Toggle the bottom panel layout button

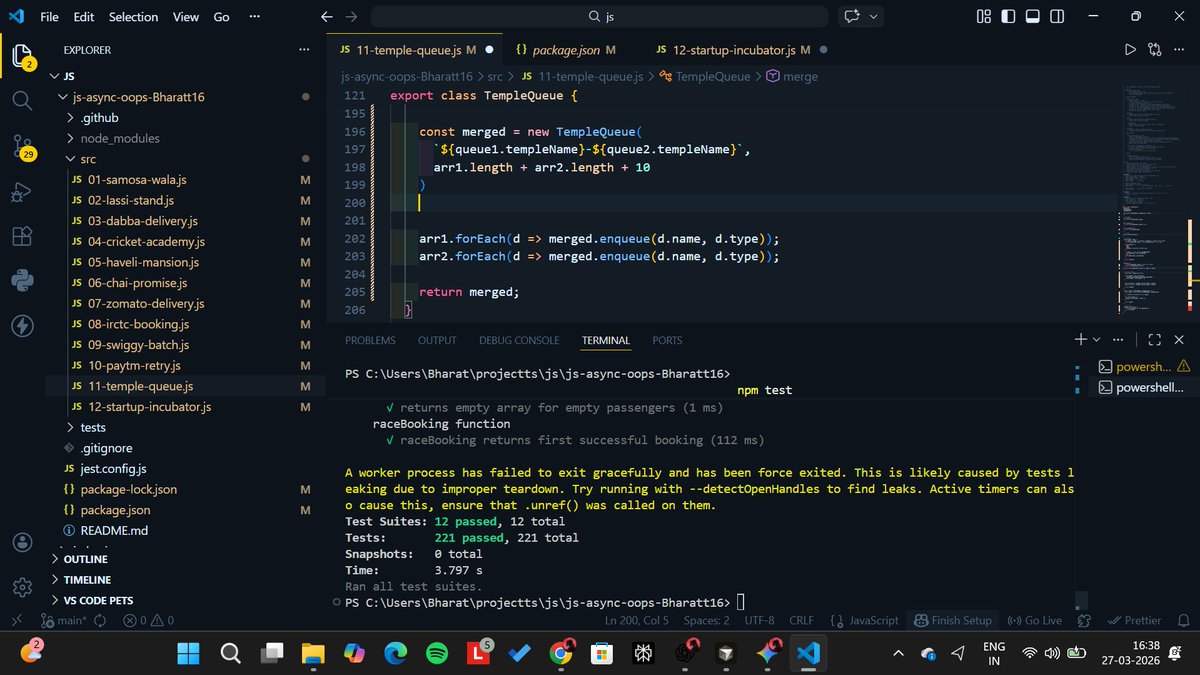[1032, 17]
